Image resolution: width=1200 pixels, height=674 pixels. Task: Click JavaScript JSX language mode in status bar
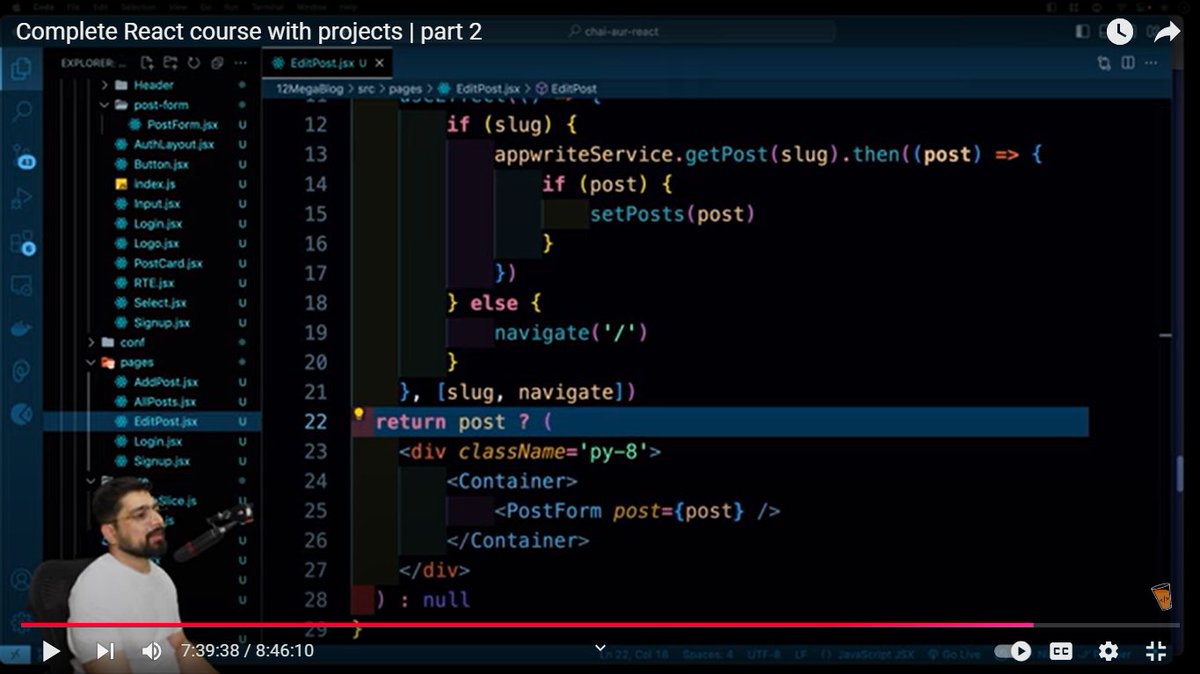click(x=877, y=655)
